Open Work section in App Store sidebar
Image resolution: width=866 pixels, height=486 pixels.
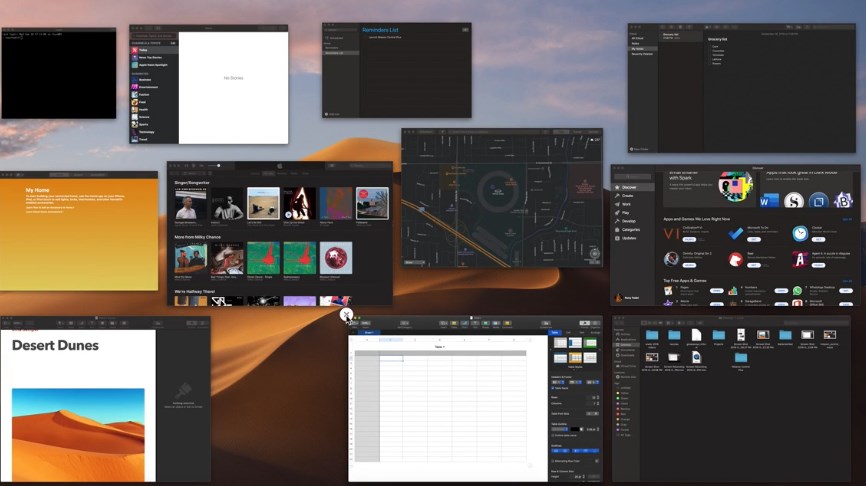633,204
